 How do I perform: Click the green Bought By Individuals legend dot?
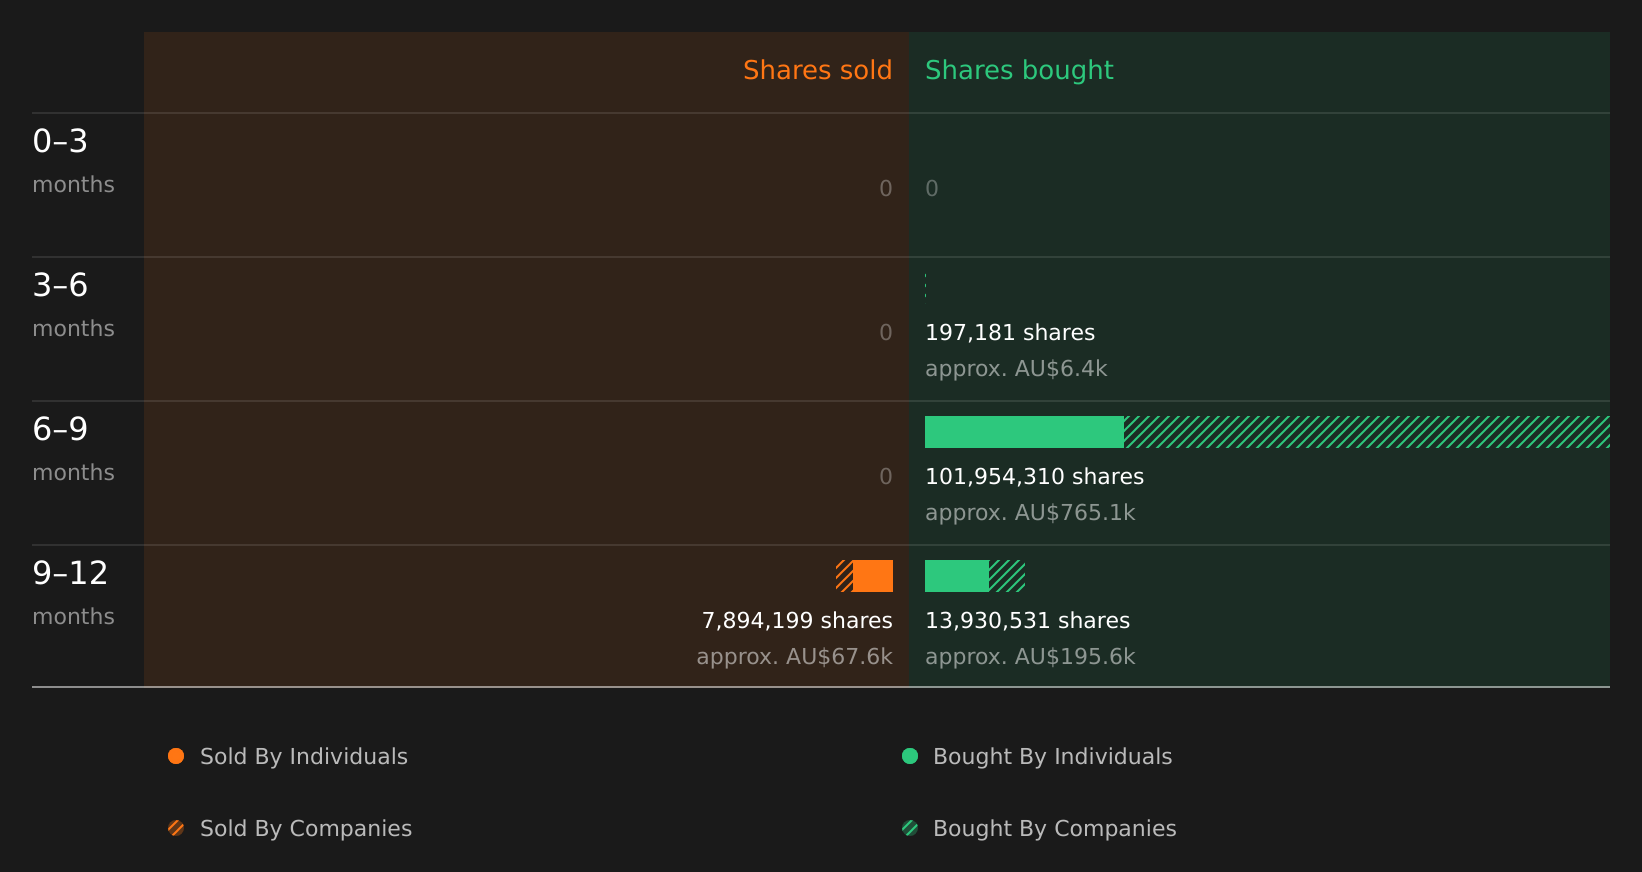[x=910, y=756]
